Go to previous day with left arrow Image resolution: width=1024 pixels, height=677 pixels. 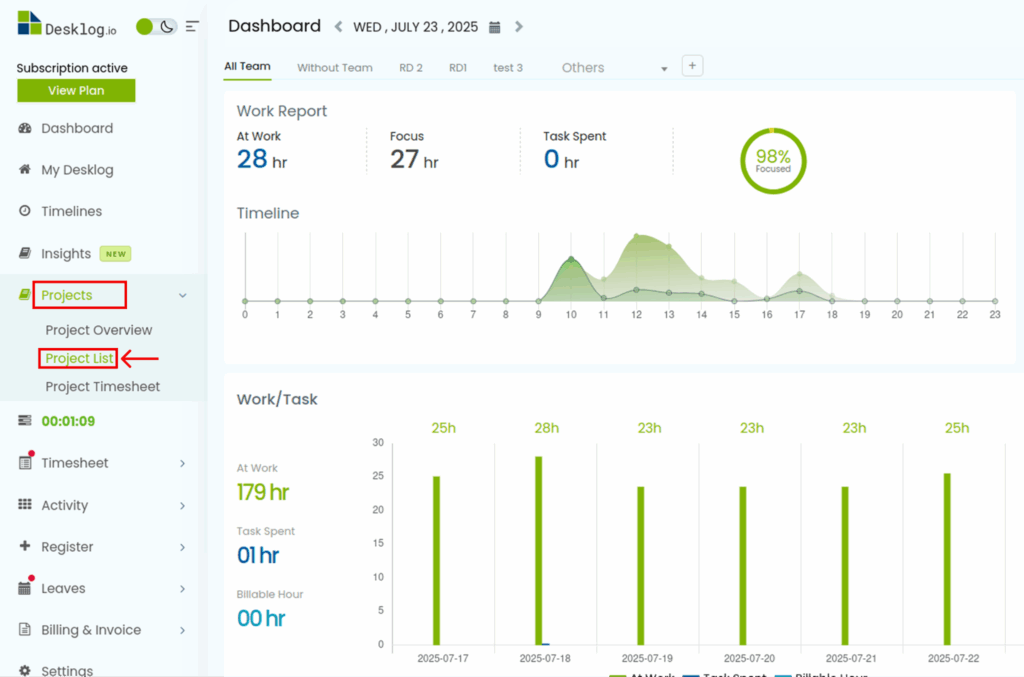tap(338, 27)
